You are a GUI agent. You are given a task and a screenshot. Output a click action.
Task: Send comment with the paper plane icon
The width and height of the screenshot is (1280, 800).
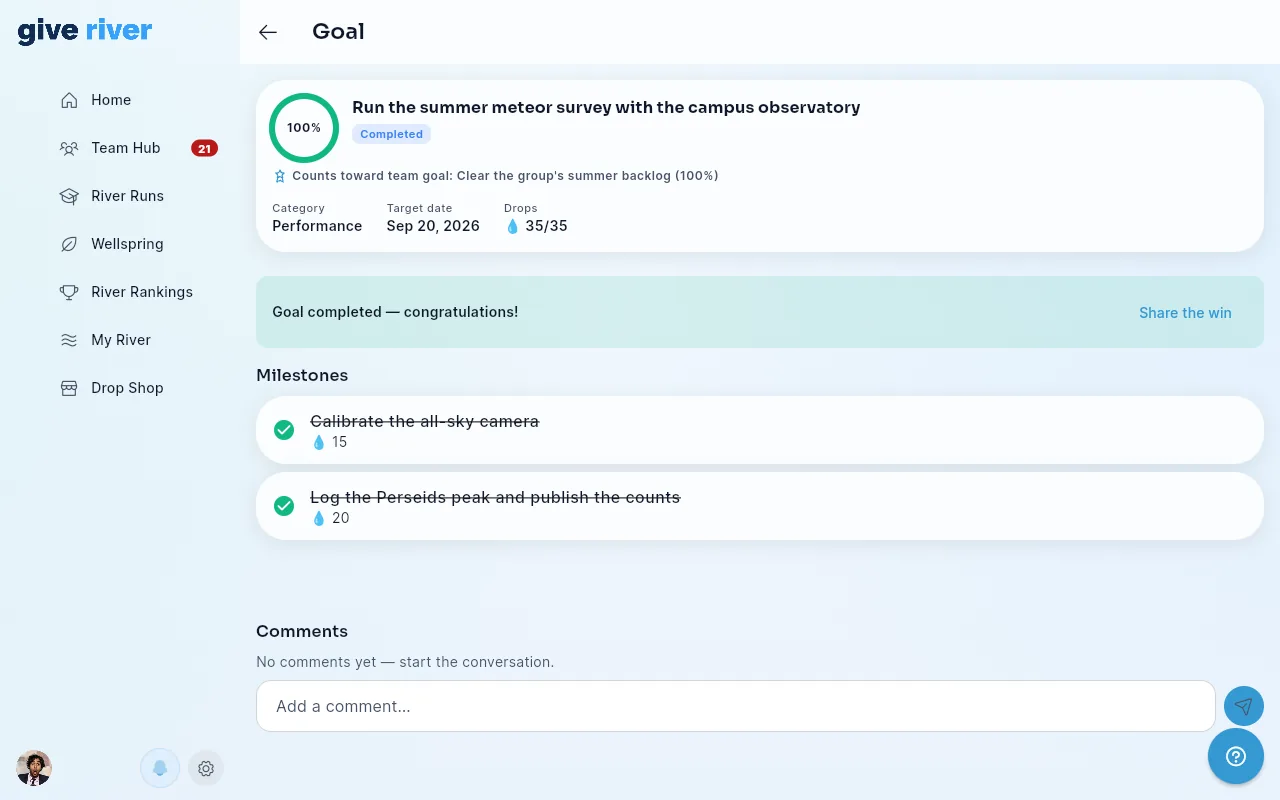pyautogui.click(x=1243, y=706)
